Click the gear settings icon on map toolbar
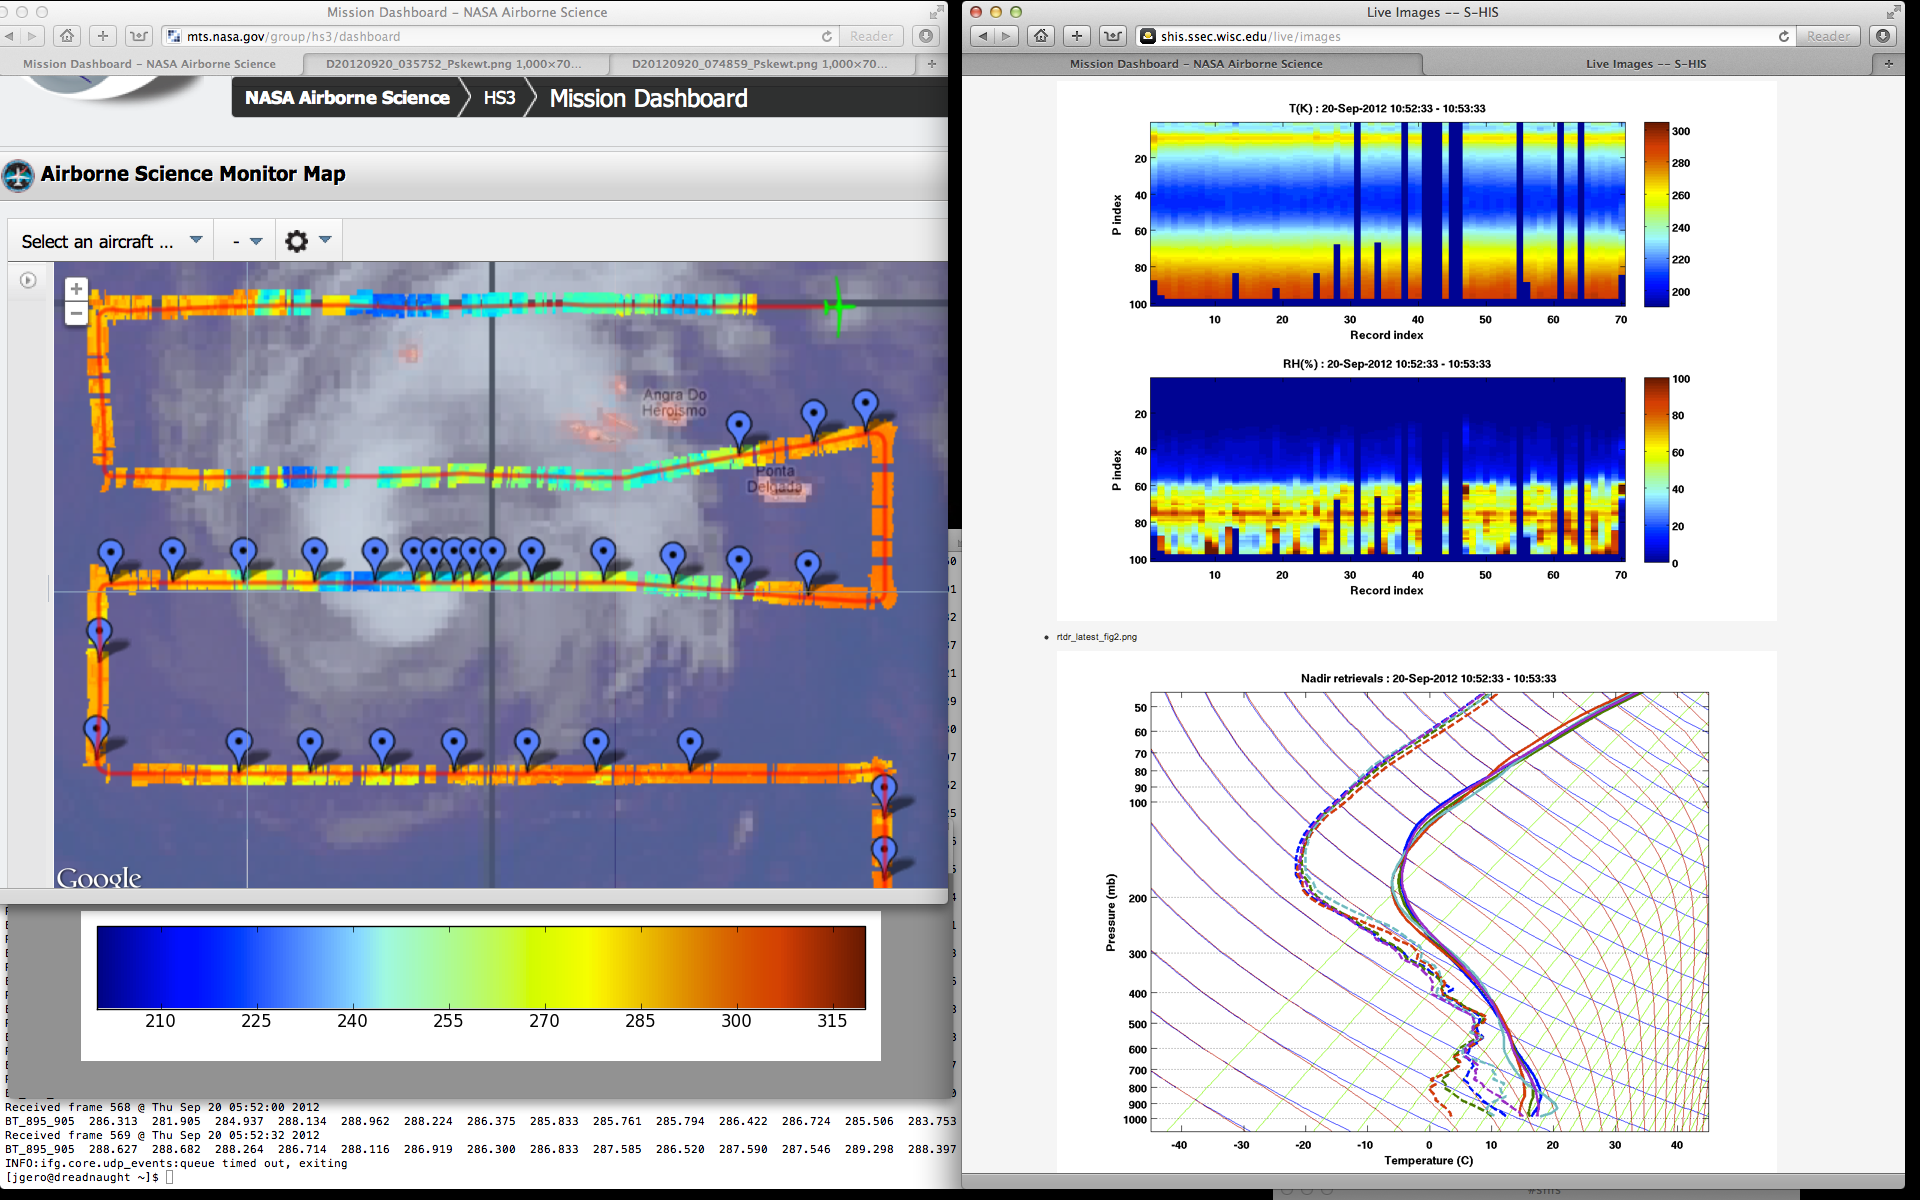Screen dimensions: 1920x1200 [296, 241]
